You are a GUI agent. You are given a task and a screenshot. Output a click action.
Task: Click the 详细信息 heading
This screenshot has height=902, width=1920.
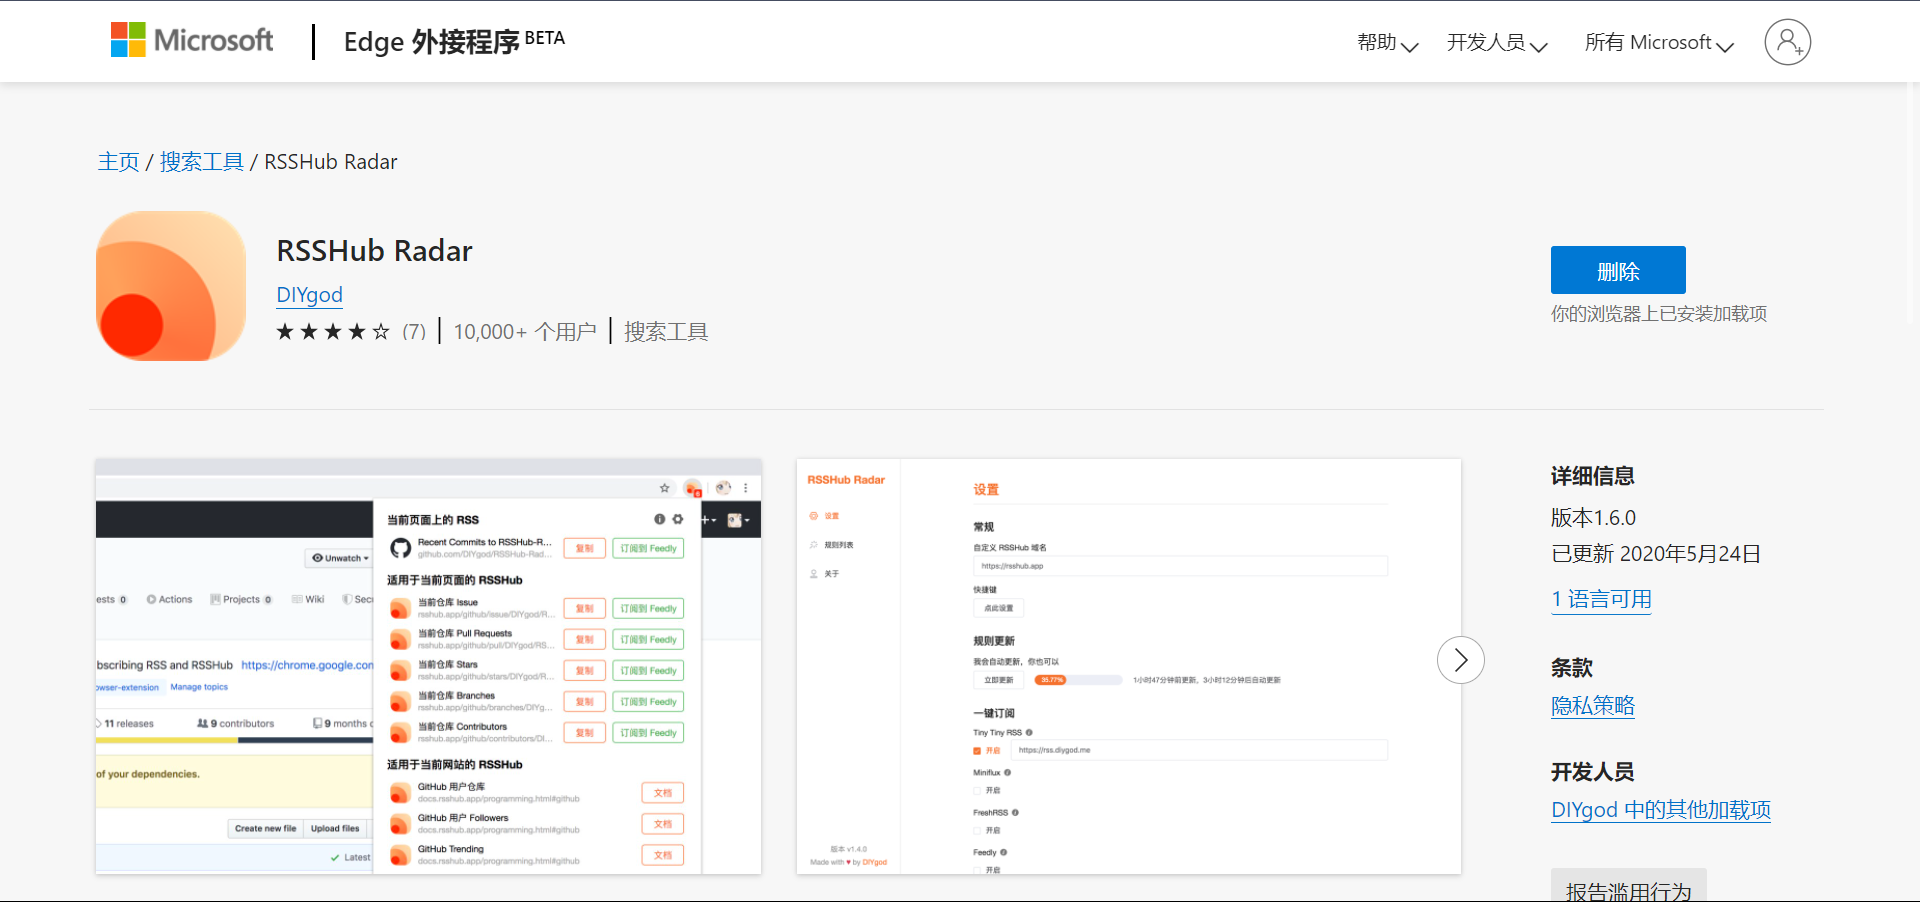(x=1593, y=476)
